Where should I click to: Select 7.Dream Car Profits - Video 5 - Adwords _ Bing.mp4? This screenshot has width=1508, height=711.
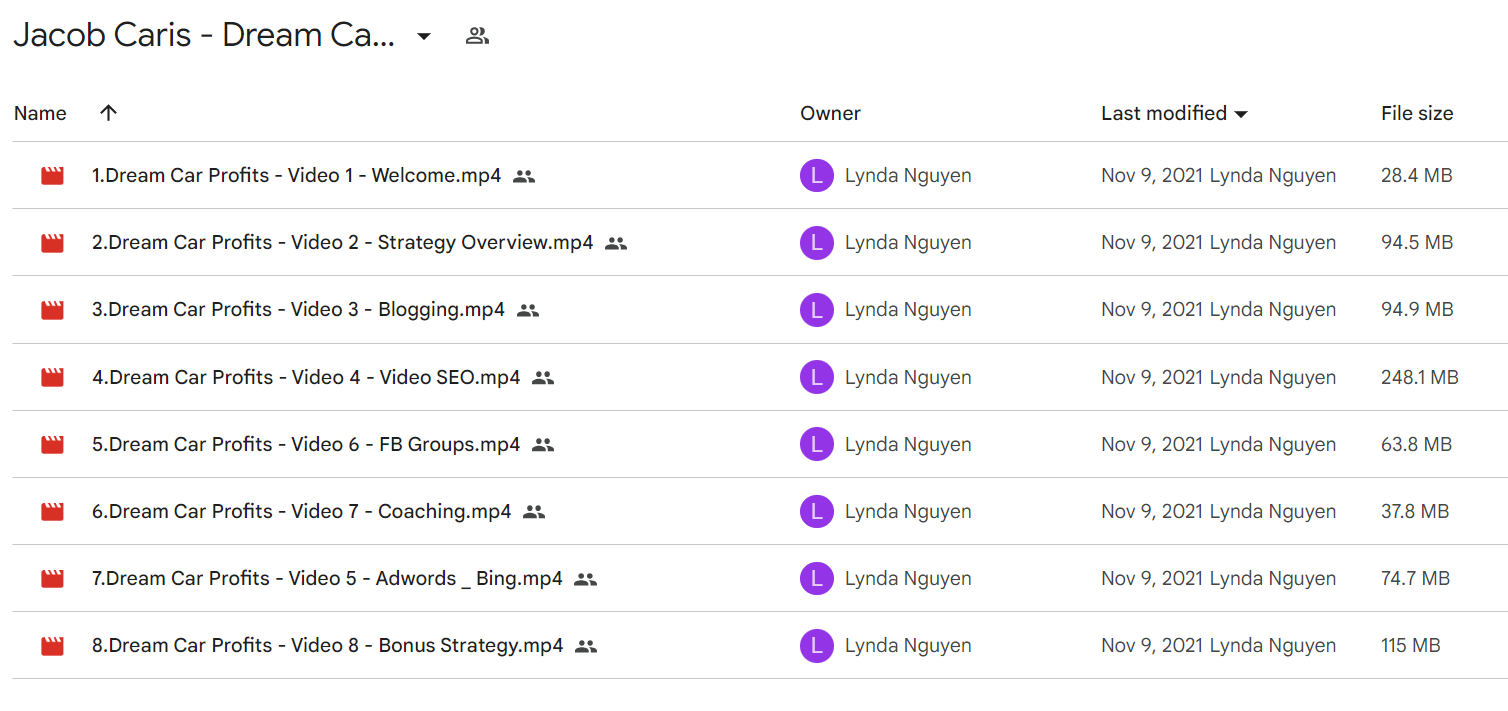(x=327, y=578)
